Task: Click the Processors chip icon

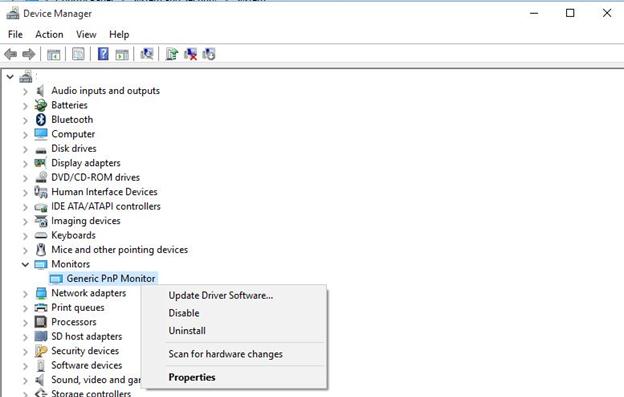Action: point(41,322)
